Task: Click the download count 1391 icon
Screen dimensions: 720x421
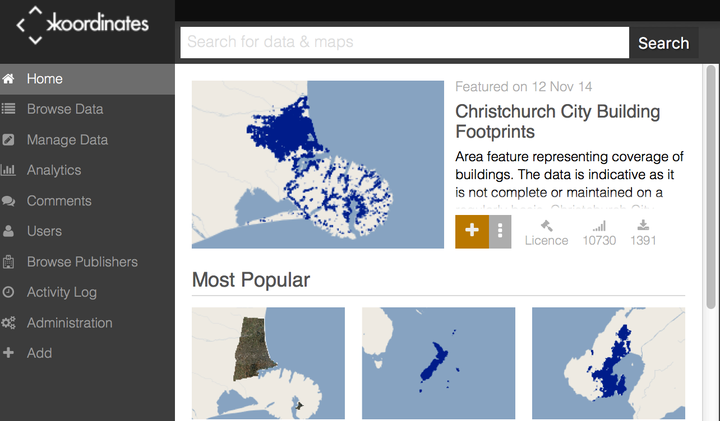Action: pyautogui.click(x=643, y=225)
